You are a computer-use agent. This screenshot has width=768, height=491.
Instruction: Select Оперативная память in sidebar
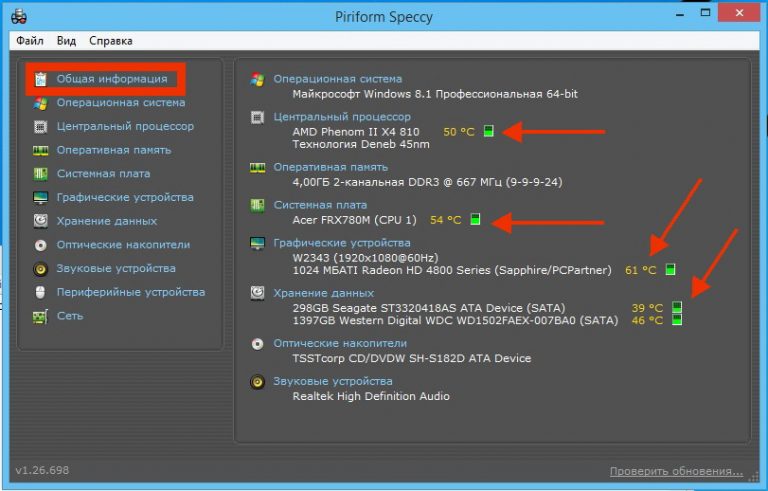tap(114, 150)
